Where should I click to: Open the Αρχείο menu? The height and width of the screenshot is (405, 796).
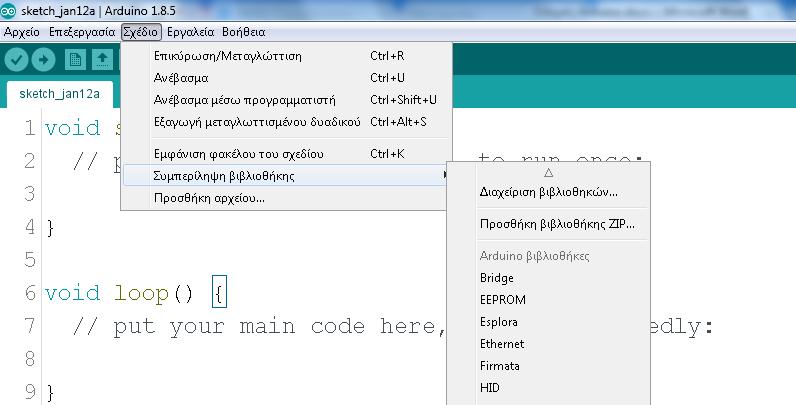pyautogui.click(x=22, y=32)
